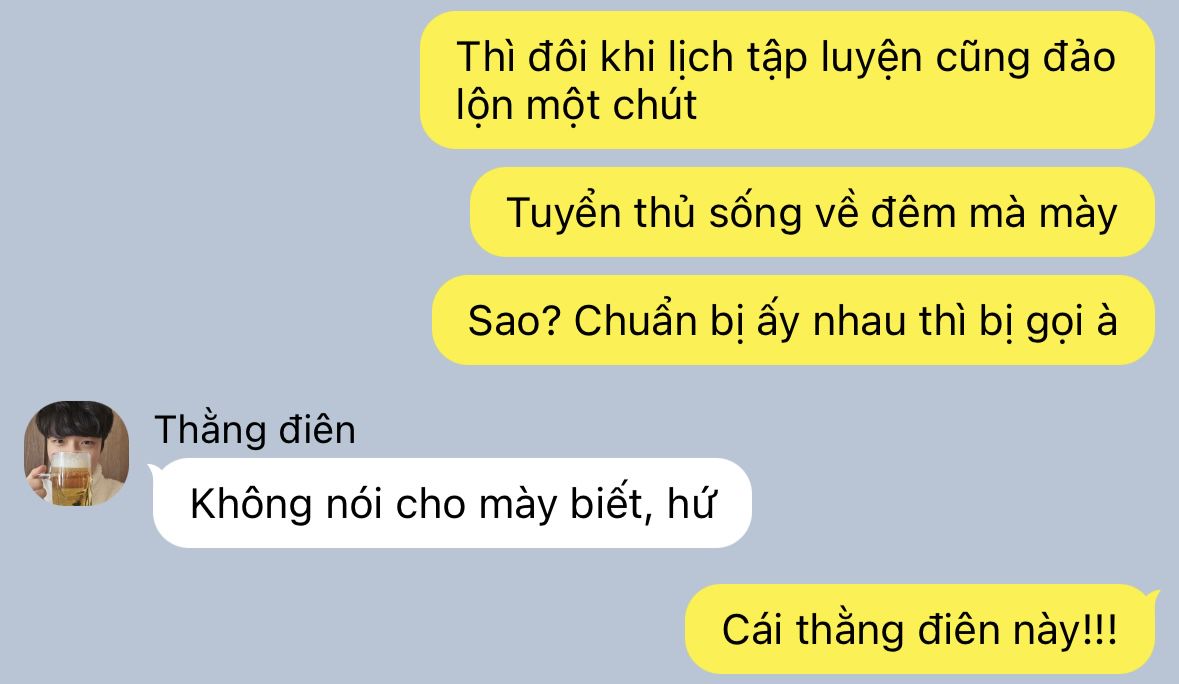Tap the "Cái thằng điên này!!!" message
The width and height of the screenshot is (1179, 684).
point(920,629)
